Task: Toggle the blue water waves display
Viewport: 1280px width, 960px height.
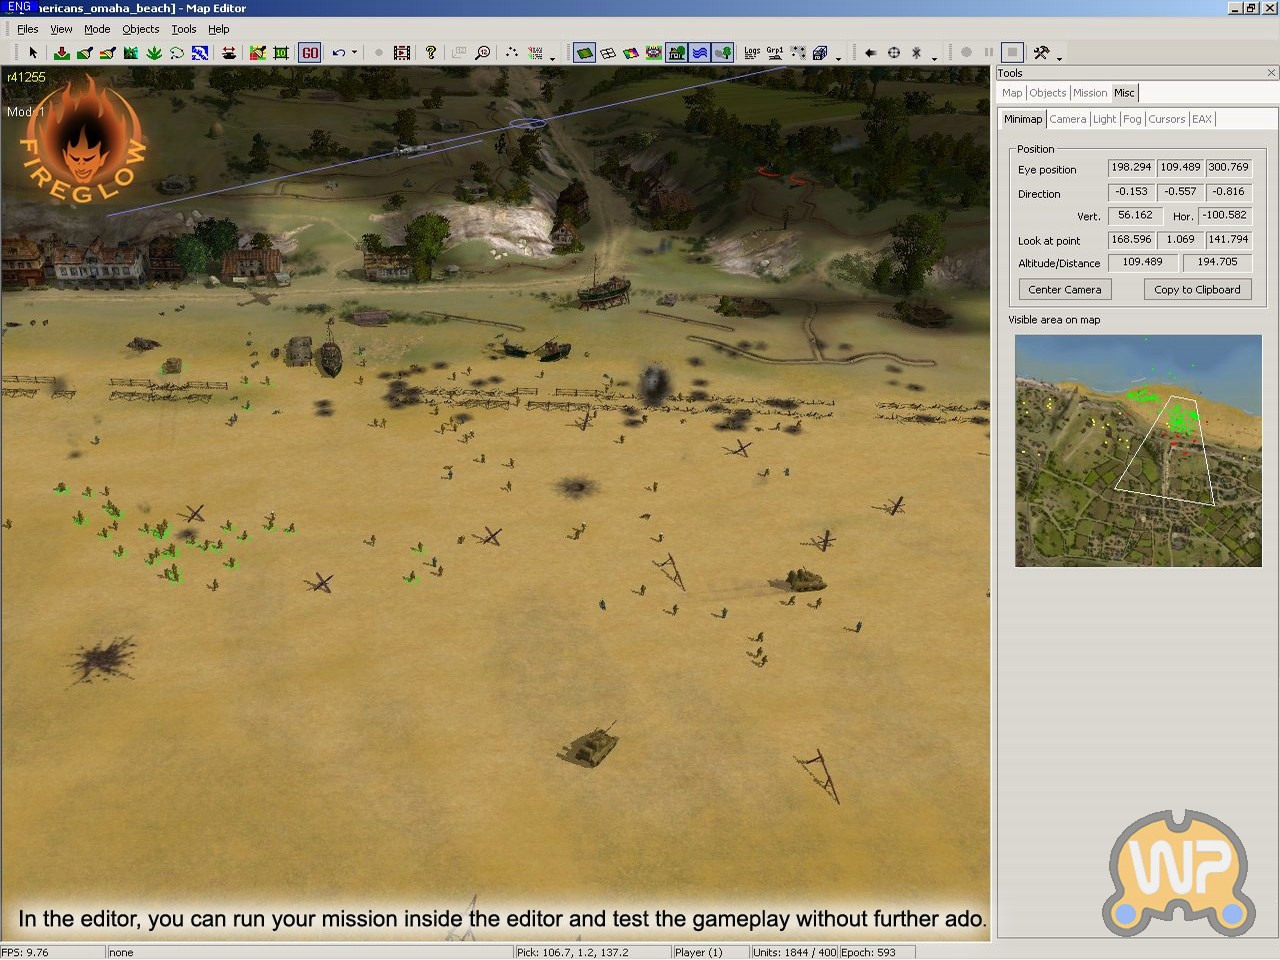Action: [x=700, y=53]
